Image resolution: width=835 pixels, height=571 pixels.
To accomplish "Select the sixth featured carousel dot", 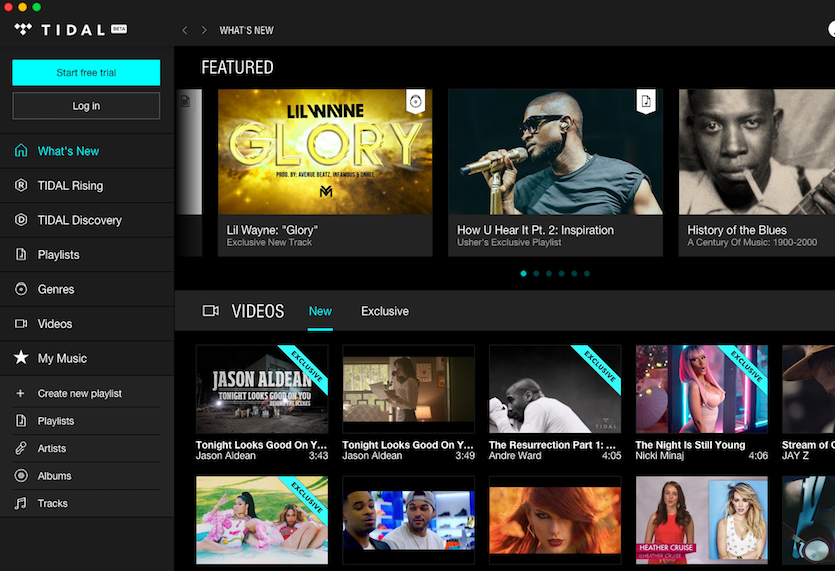I will pyautogui.click(x=587, y=273).
